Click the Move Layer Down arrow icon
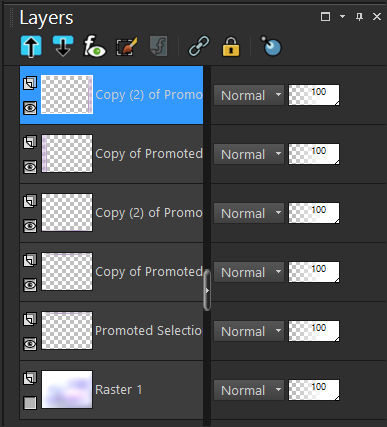This screenshot has width=387, height=427. click(x=63, y=46)
